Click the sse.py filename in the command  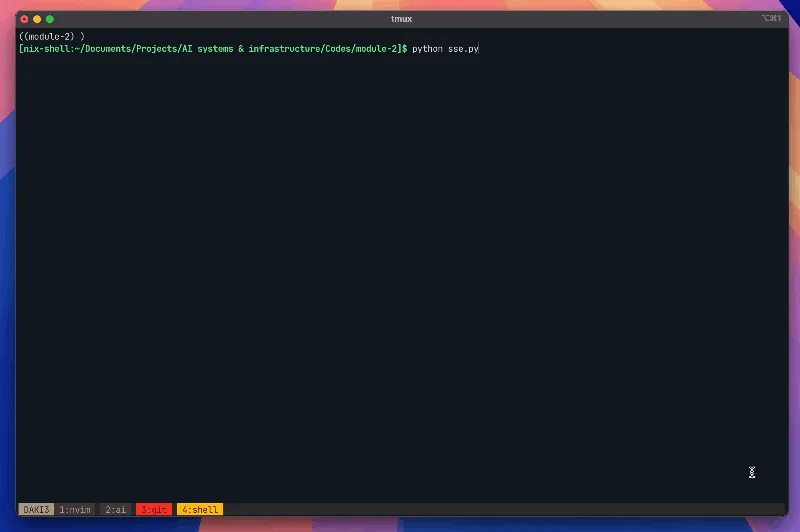[463, 48]
